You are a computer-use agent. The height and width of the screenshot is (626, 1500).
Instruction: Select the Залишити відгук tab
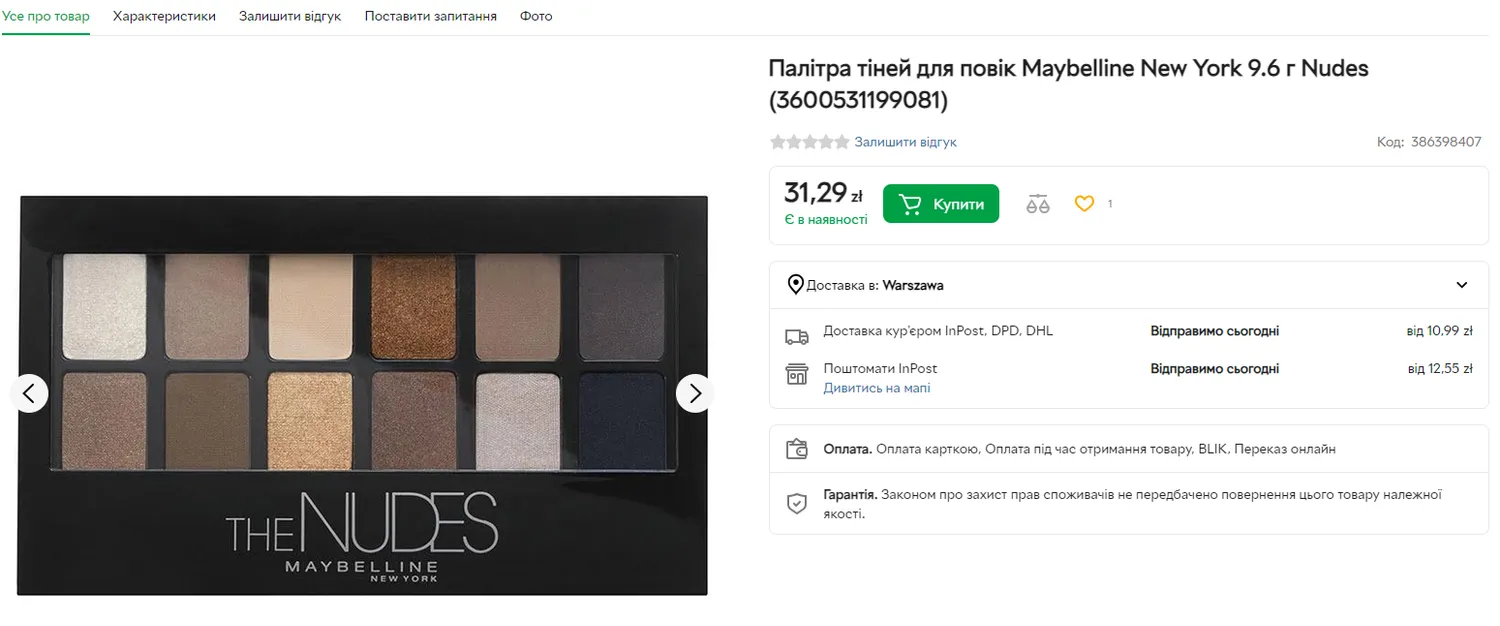pyautogui.click(x=290, y=16)
